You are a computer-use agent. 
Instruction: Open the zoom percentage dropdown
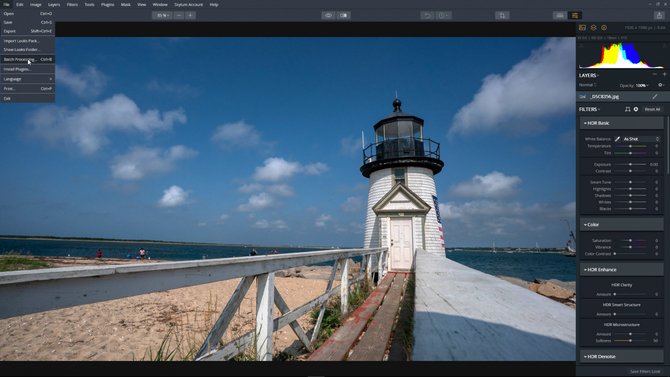tap(162, 15)
